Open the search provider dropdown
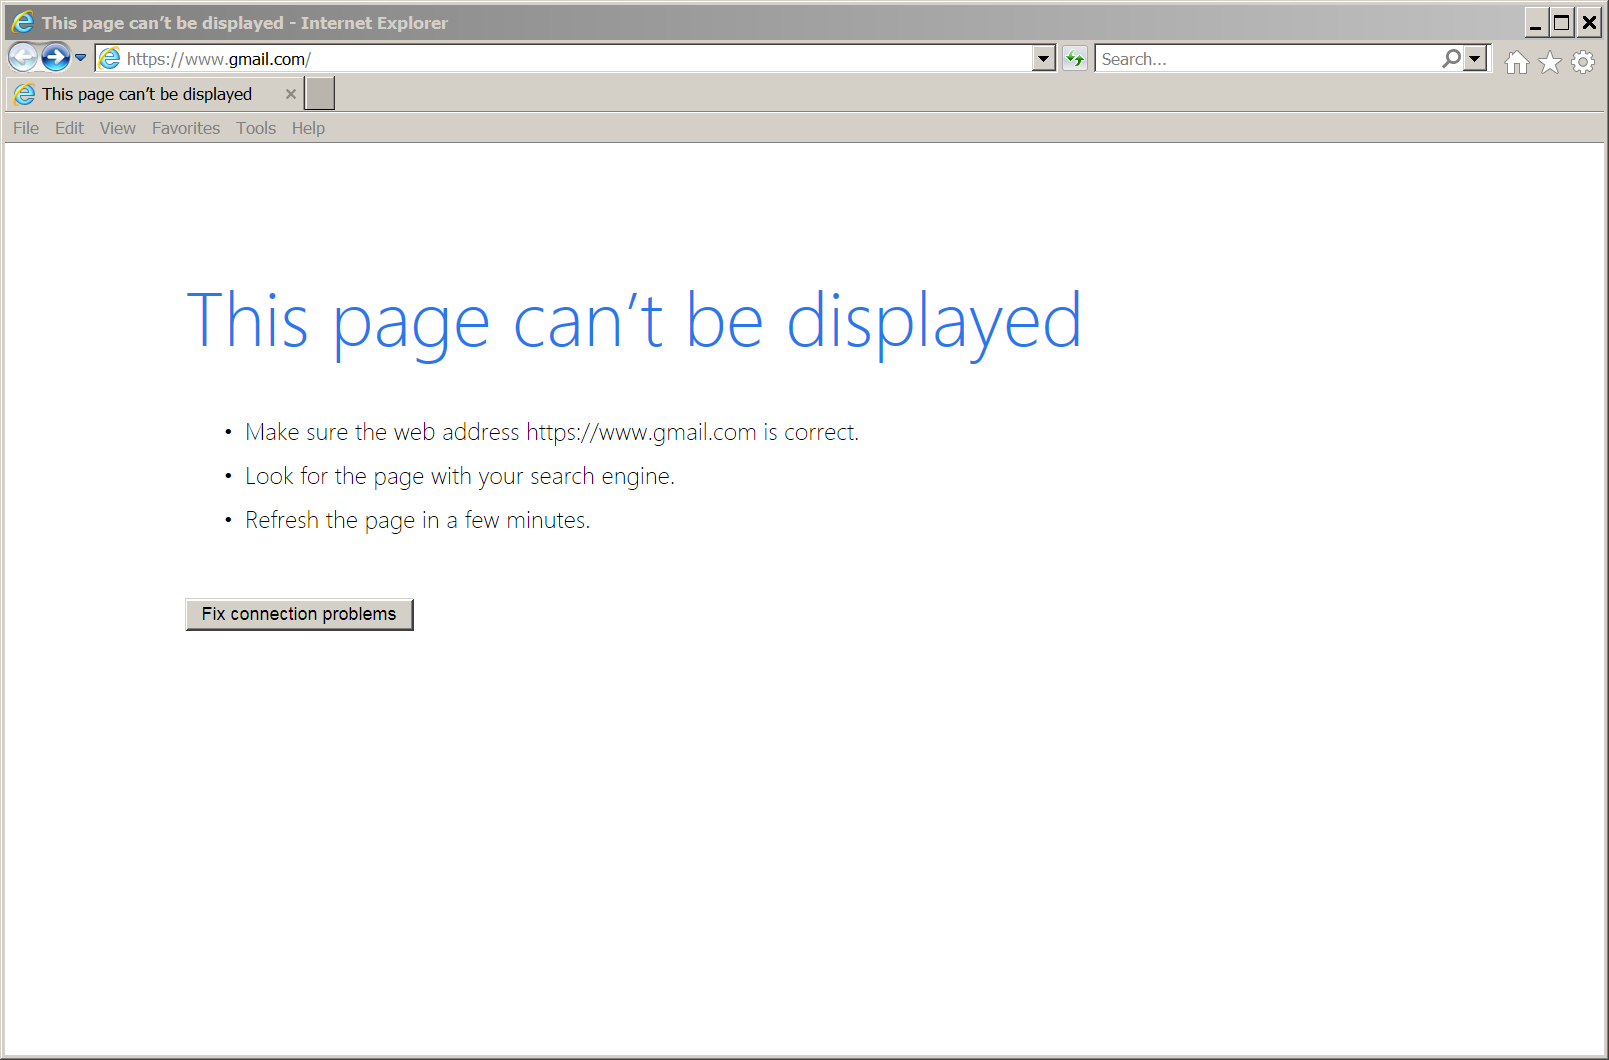Screen dimensions: 1609x1060 tap(1475, 59)
